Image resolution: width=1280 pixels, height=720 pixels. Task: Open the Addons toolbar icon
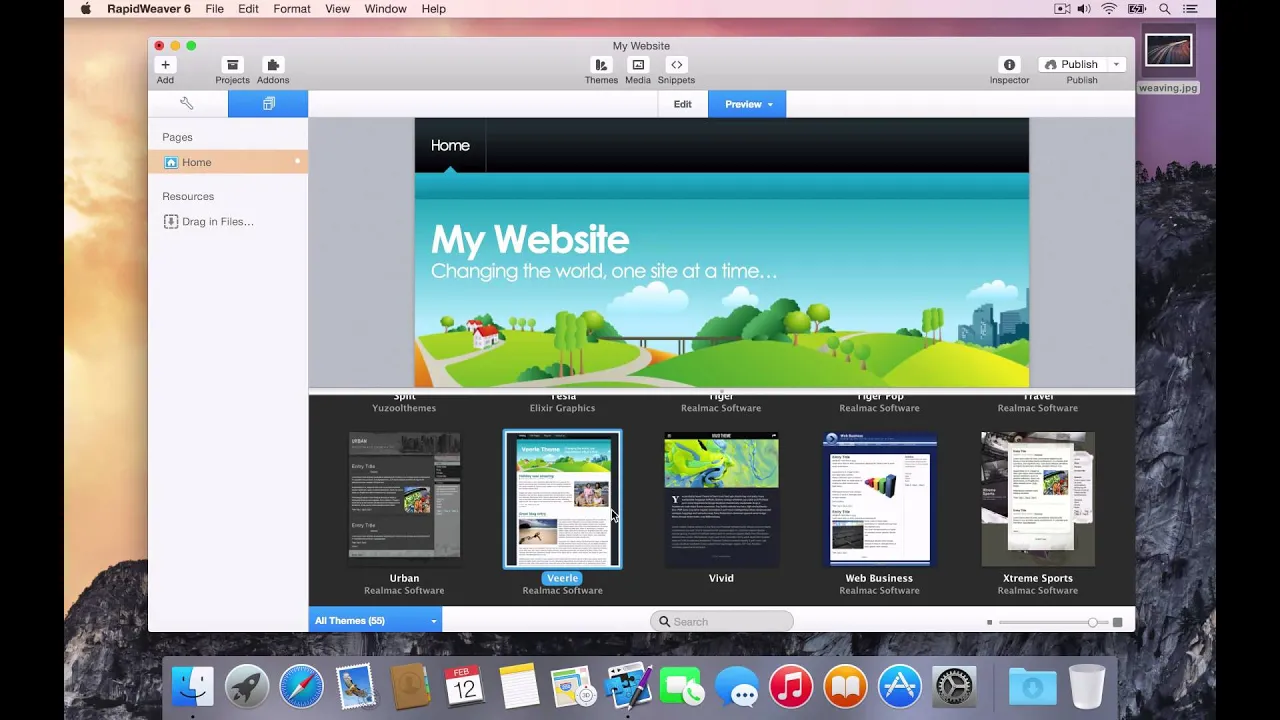(x=273, y=65)
